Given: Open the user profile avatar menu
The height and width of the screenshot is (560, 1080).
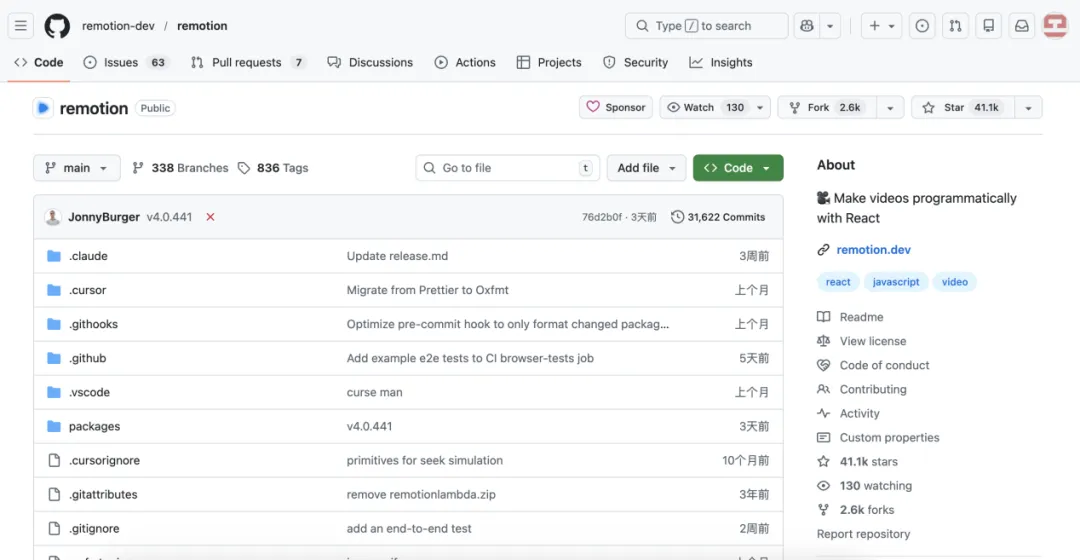Looking at the screenshot, I should tap(1055, 25).
